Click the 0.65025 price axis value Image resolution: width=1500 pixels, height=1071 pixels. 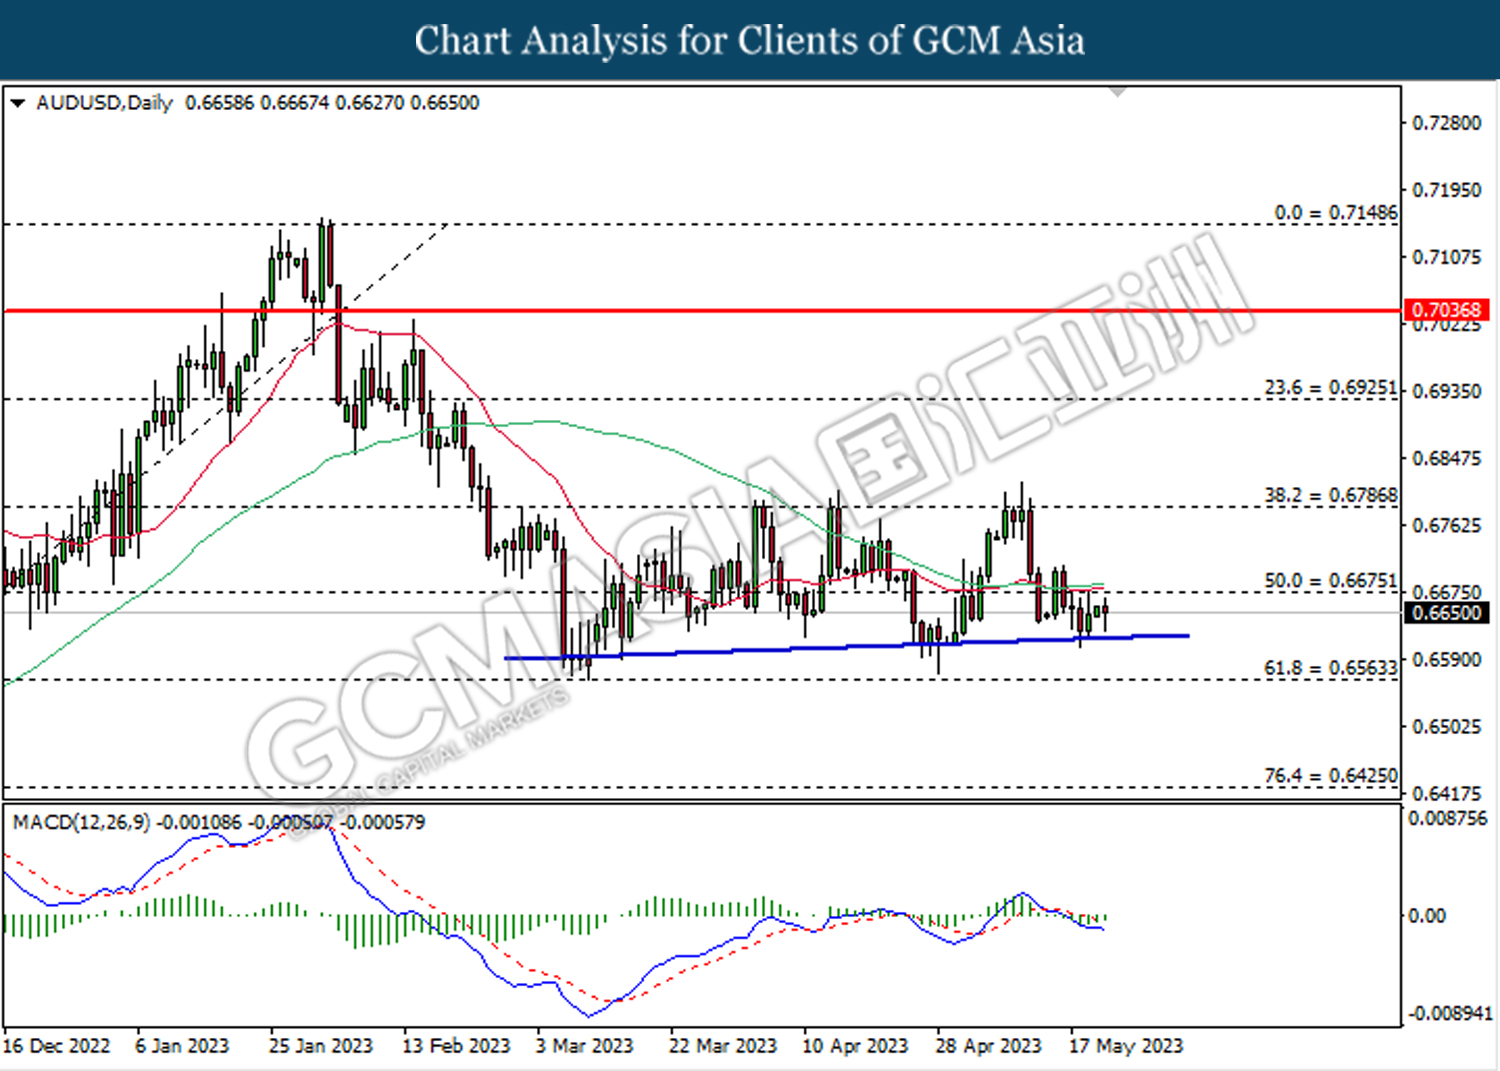[x=1446, y=726]
